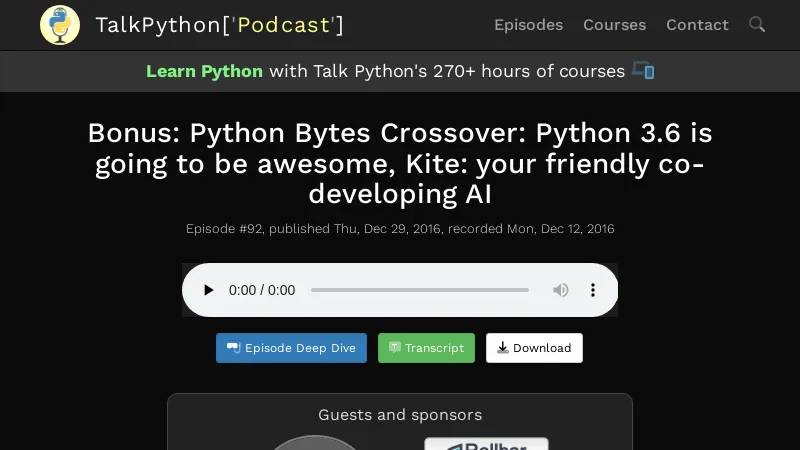Image resolution: width=800 pixels, height=450 pixels.
Task: Click the TalkPython['Podcast'] site title
Action: tap(219, 25)
